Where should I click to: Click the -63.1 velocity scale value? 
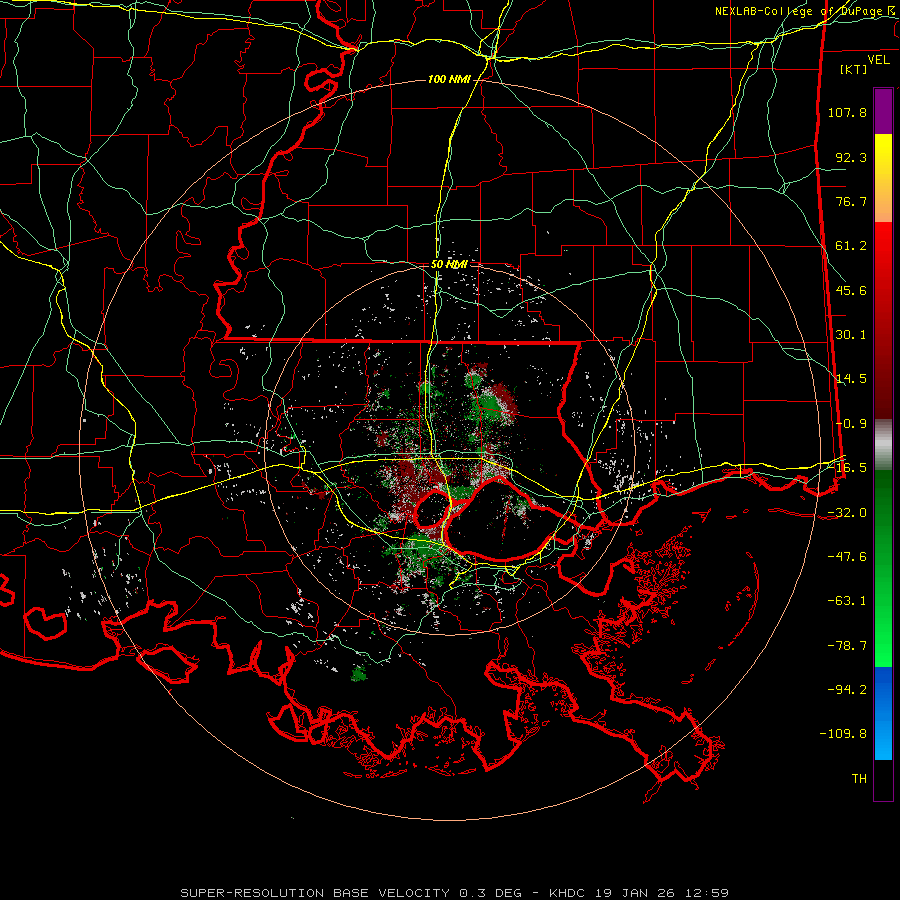[847, 601]
